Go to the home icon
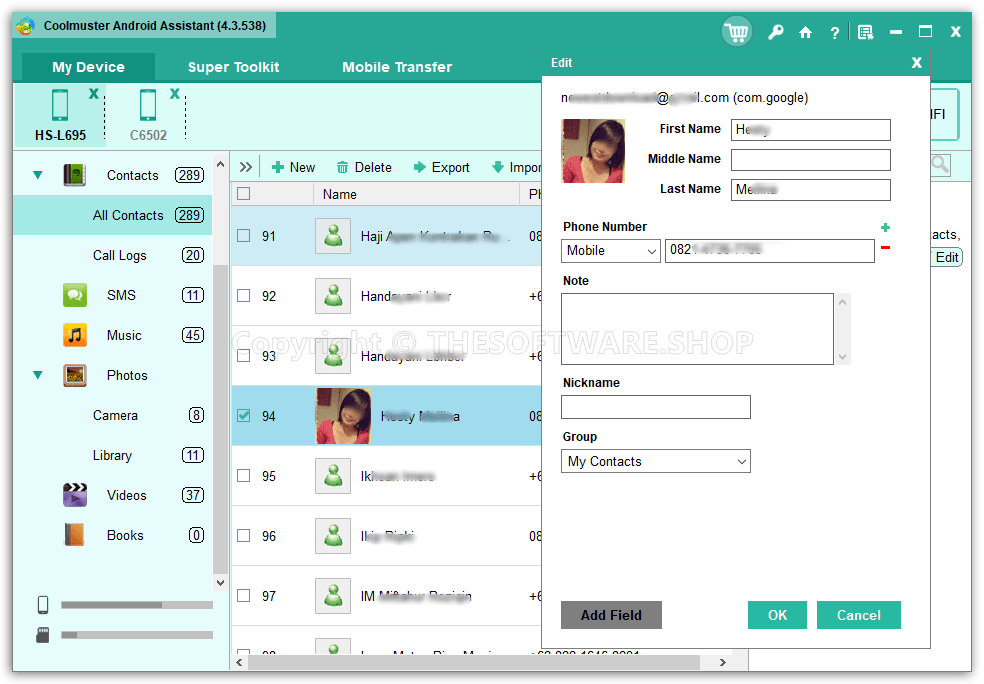This screenshot has height=684, width=984. coord(805,33)
